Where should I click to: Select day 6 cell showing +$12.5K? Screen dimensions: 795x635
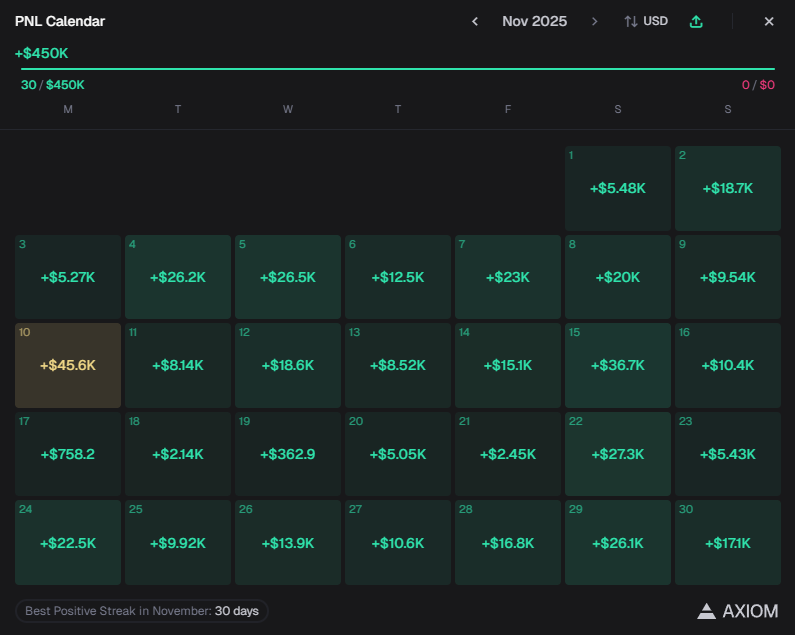coord(398,277)
